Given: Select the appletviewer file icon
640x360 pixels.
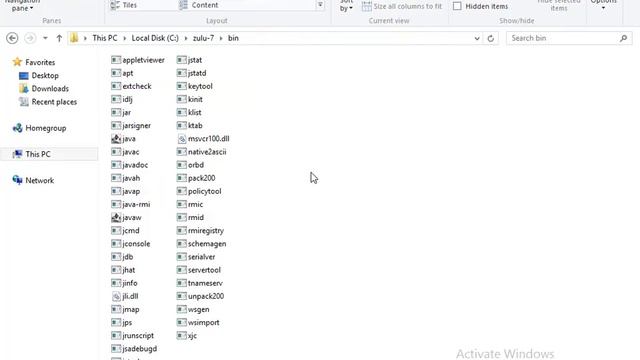Looking at the screenshot, I should (116, 60).
